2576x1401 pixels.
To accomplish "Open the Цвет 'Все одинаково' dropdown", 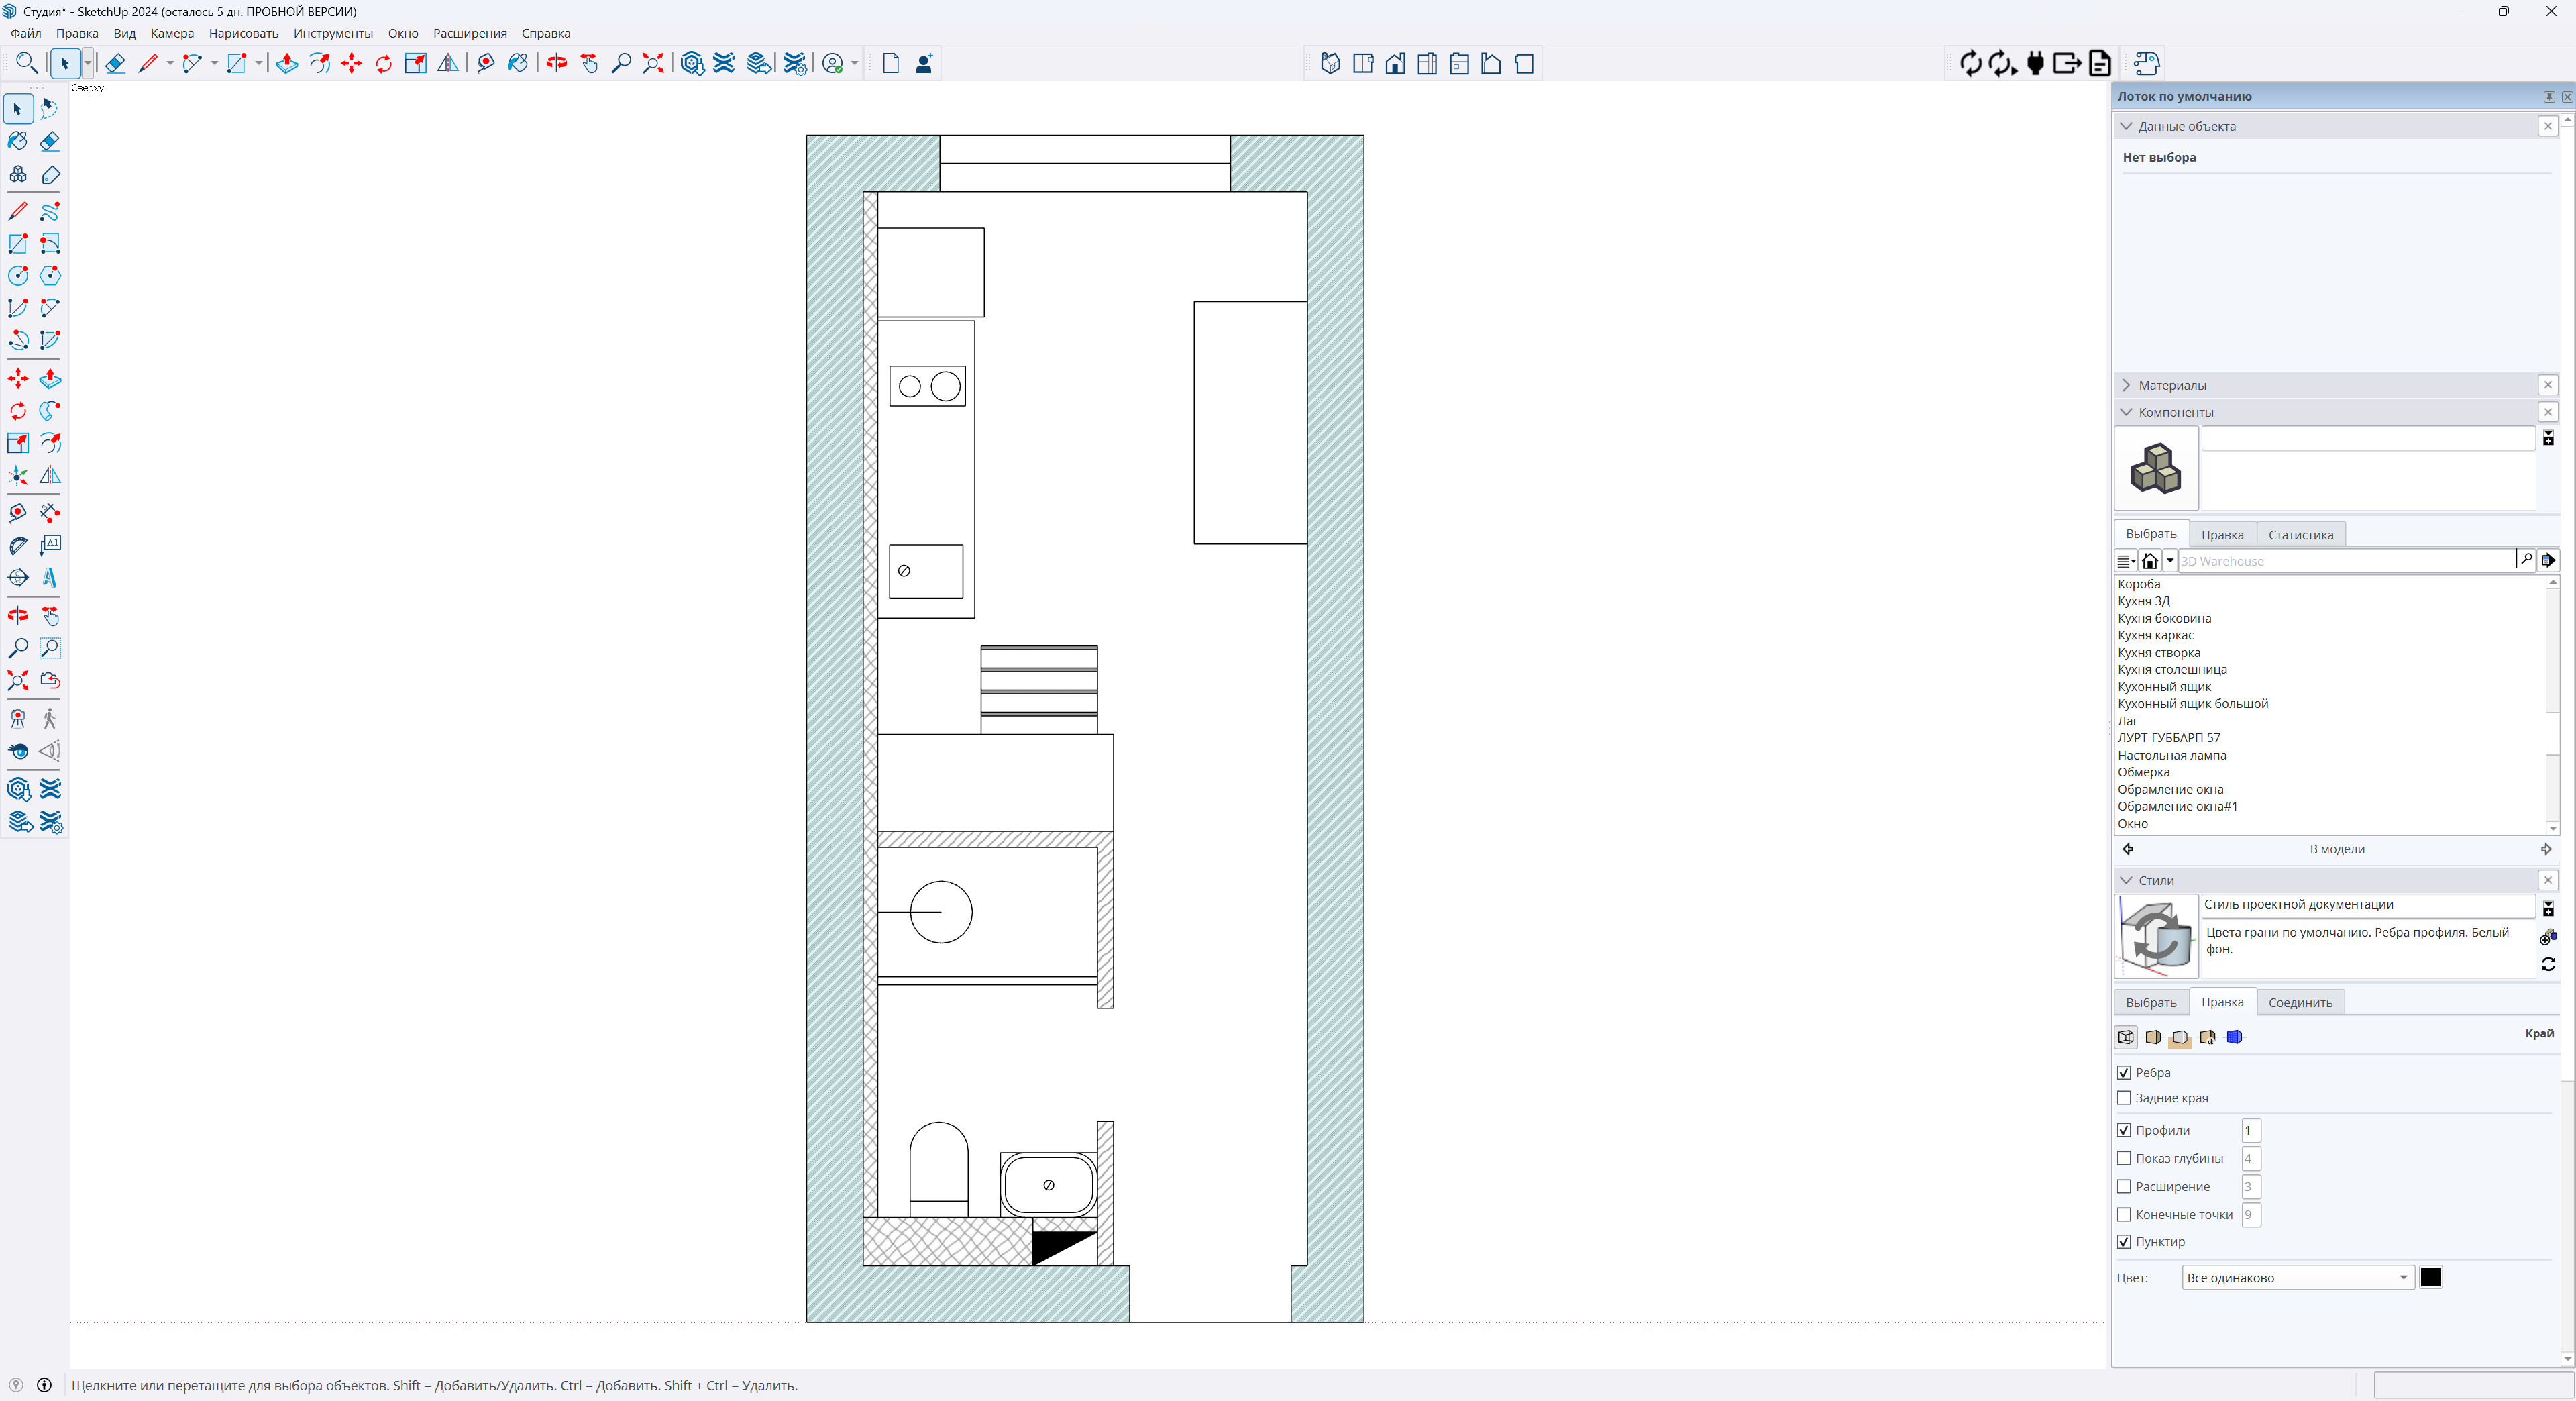I will (x=2297, y=1278).
